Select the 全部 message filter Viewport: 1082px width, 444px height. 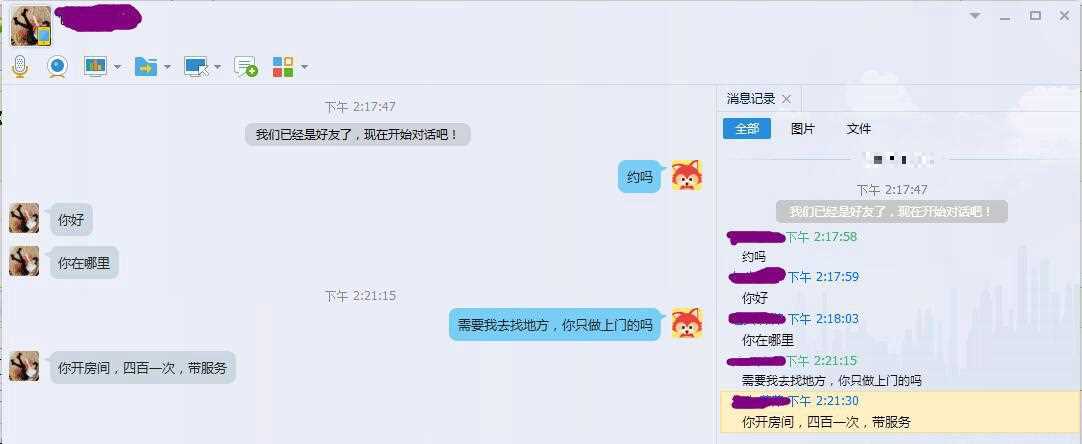[747, 128]
